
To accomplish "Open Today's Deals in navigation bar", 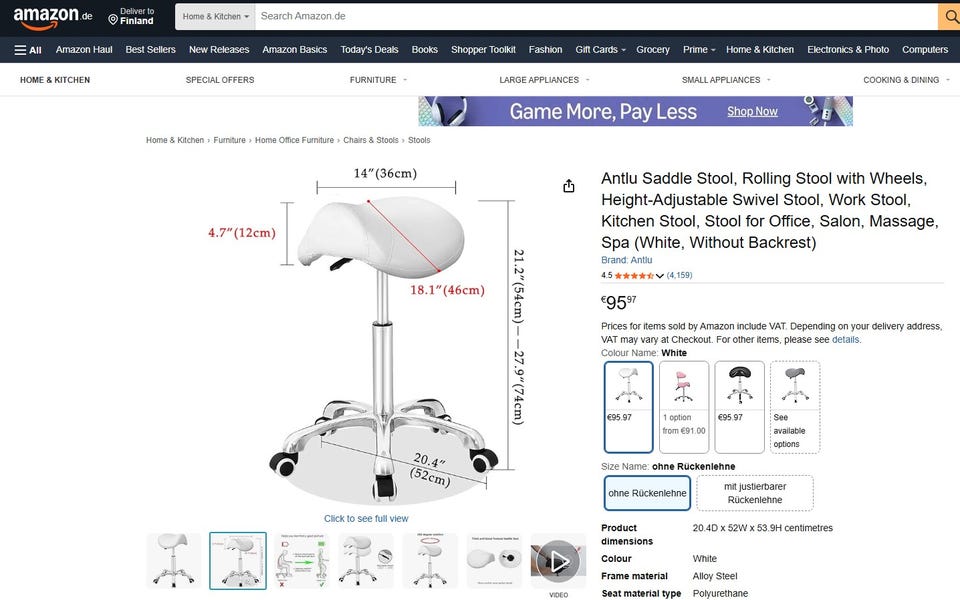I will click(x=369, y=50).
